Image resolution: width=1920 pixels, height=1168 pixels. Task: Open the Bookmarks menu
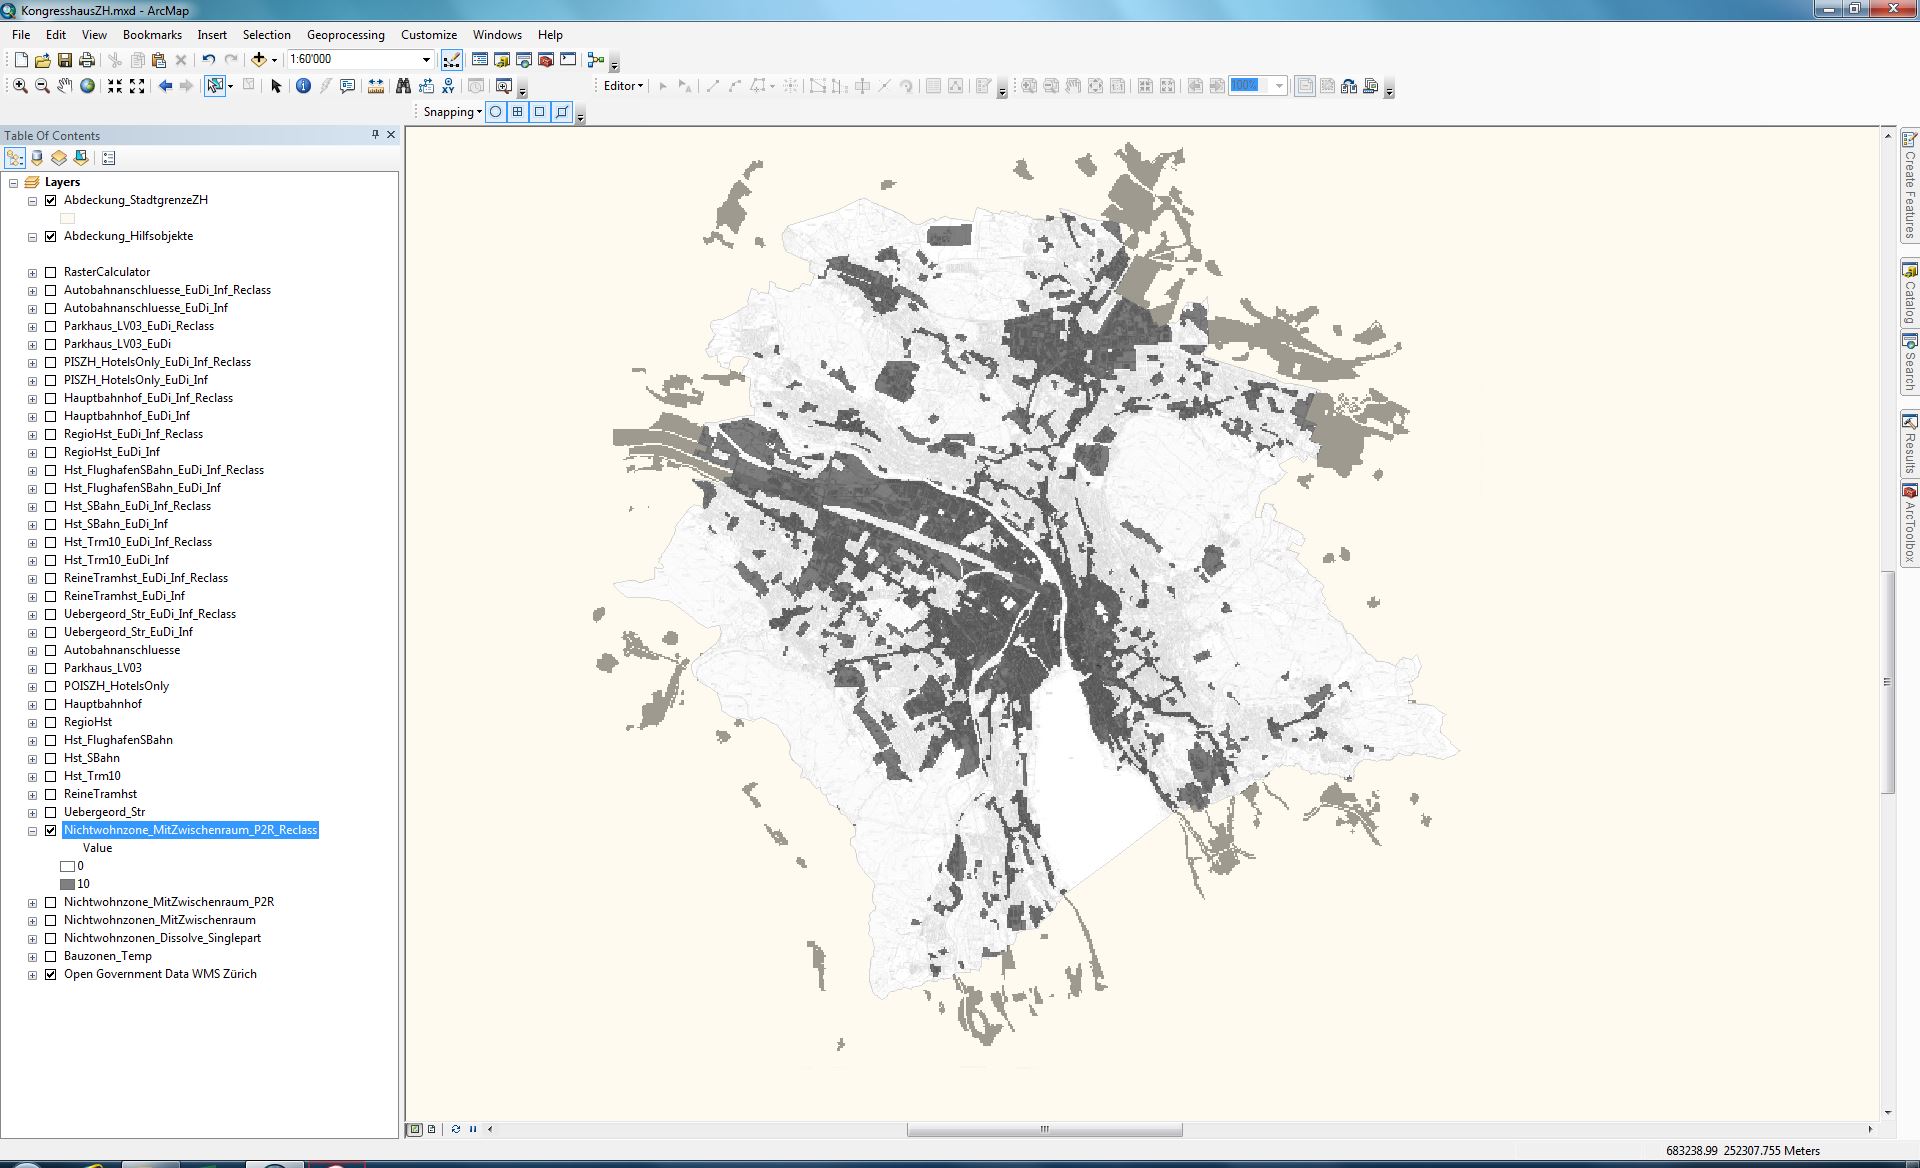[152, 34]
